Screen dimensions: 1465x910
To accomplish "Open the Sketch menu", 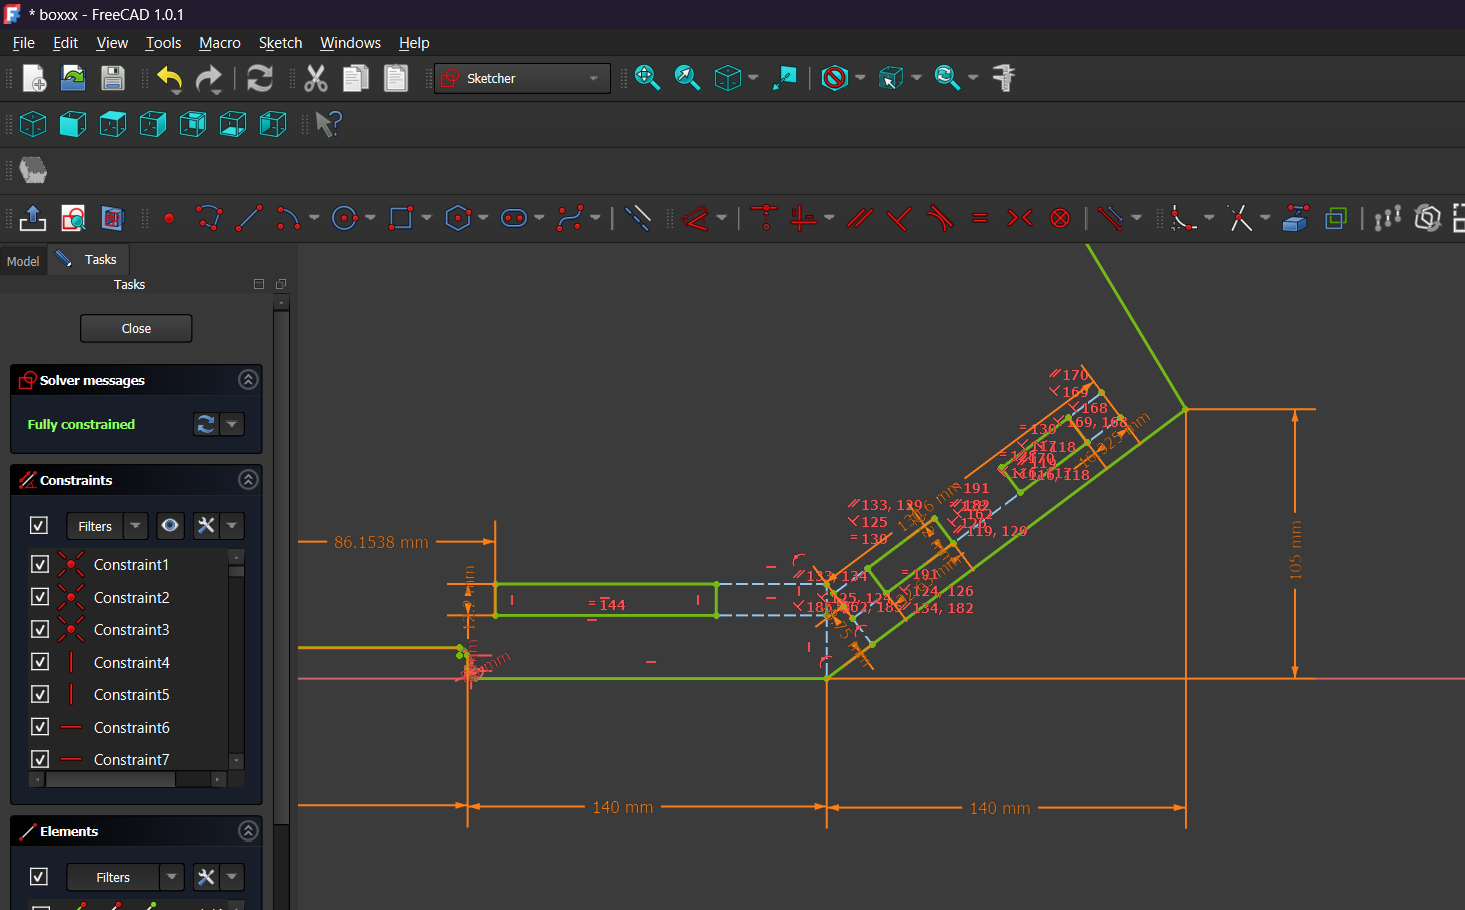I will coord(280,43).
